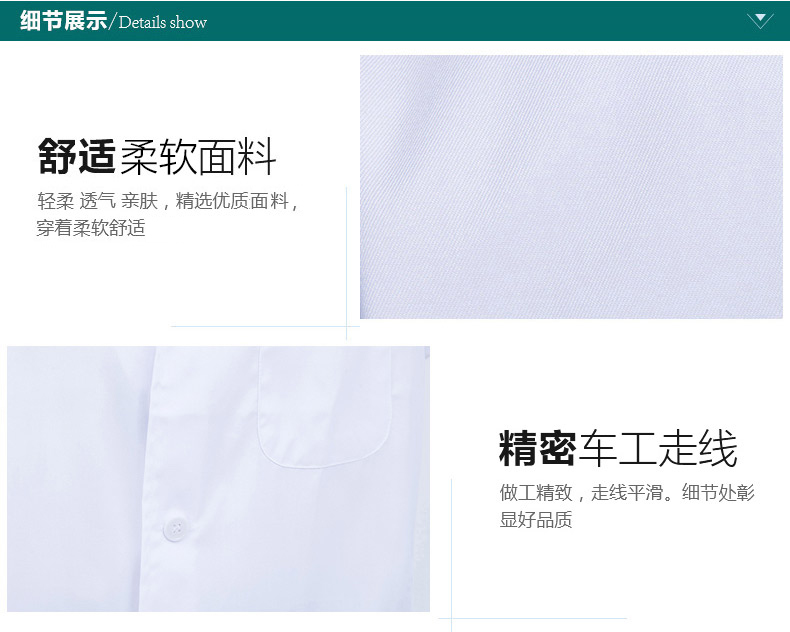Screen dimensions: 790x632
Task: Click the '轻柔 透气 亲肤，精选优质面料，' description line
Action: click(x=168, y=201)
